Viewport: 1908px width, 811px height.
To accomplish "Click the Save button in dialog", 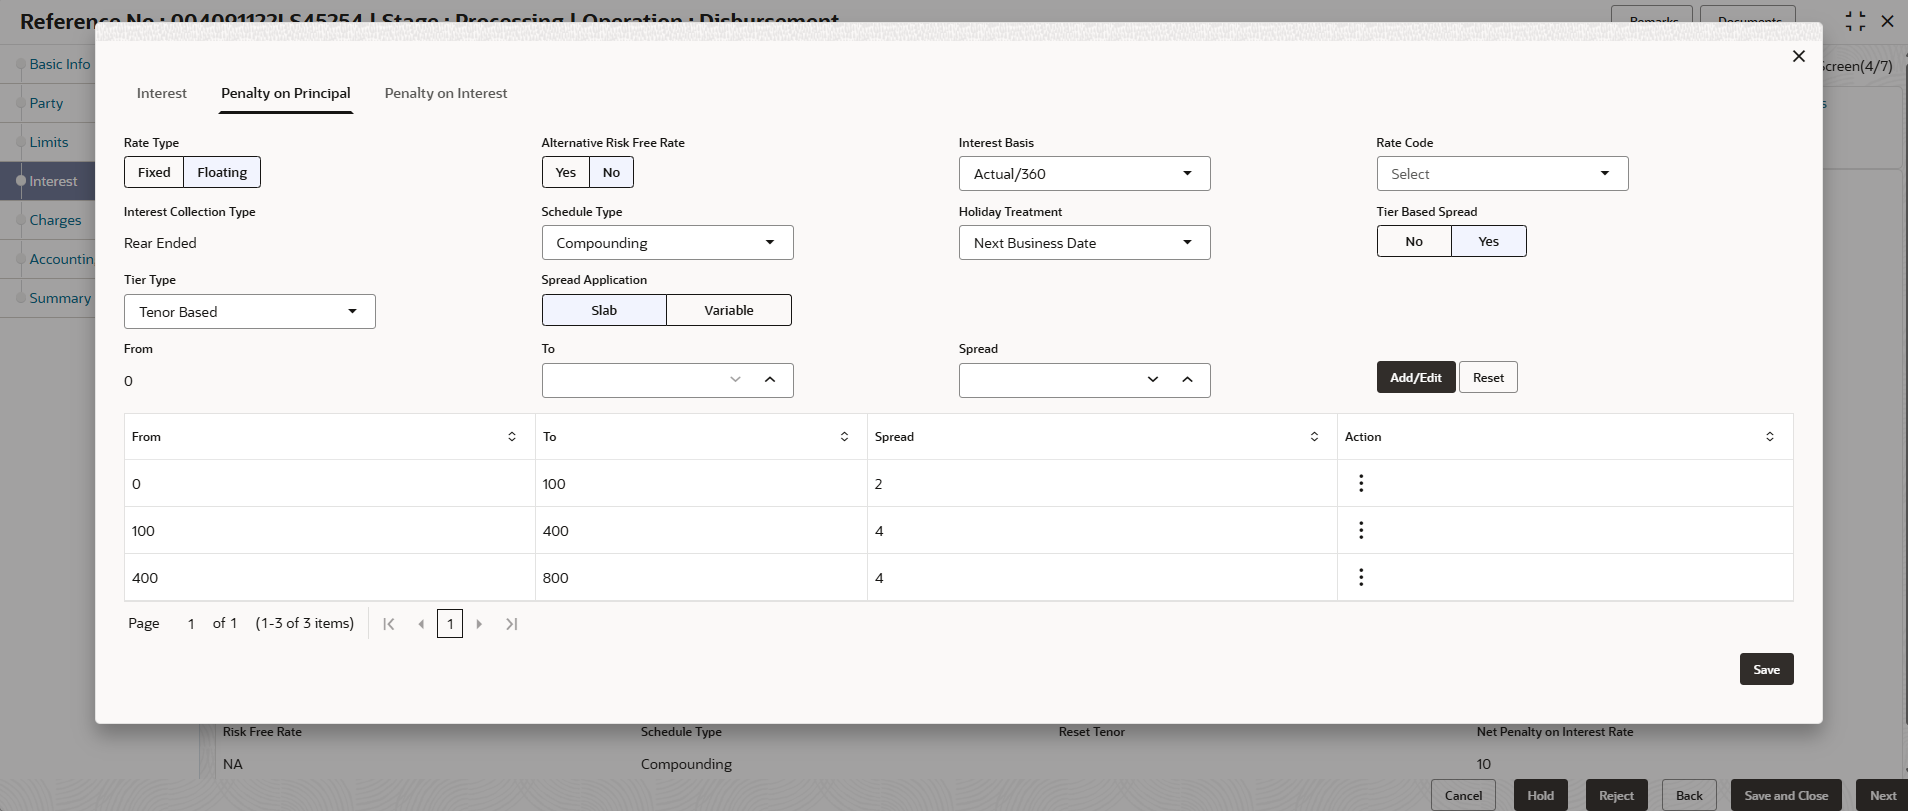I will coord(1766,669).
